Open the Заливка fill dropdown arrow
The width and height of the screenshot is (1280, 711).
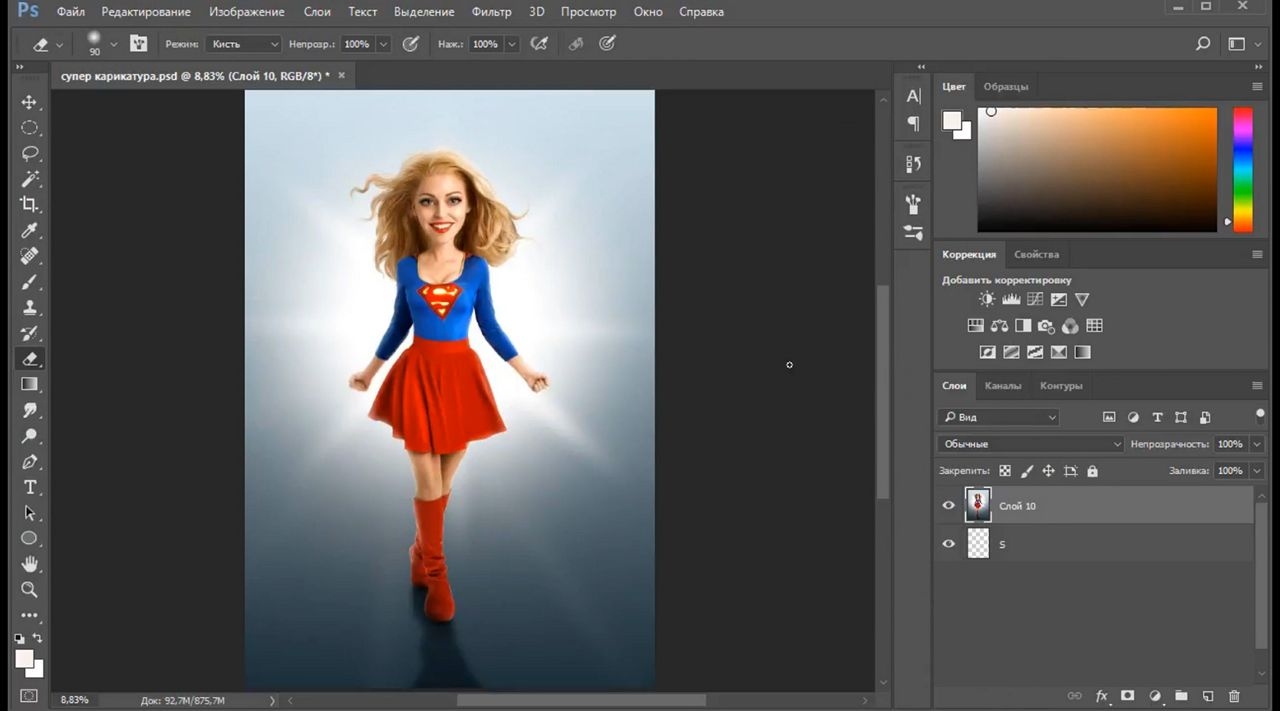[1257, 471]
